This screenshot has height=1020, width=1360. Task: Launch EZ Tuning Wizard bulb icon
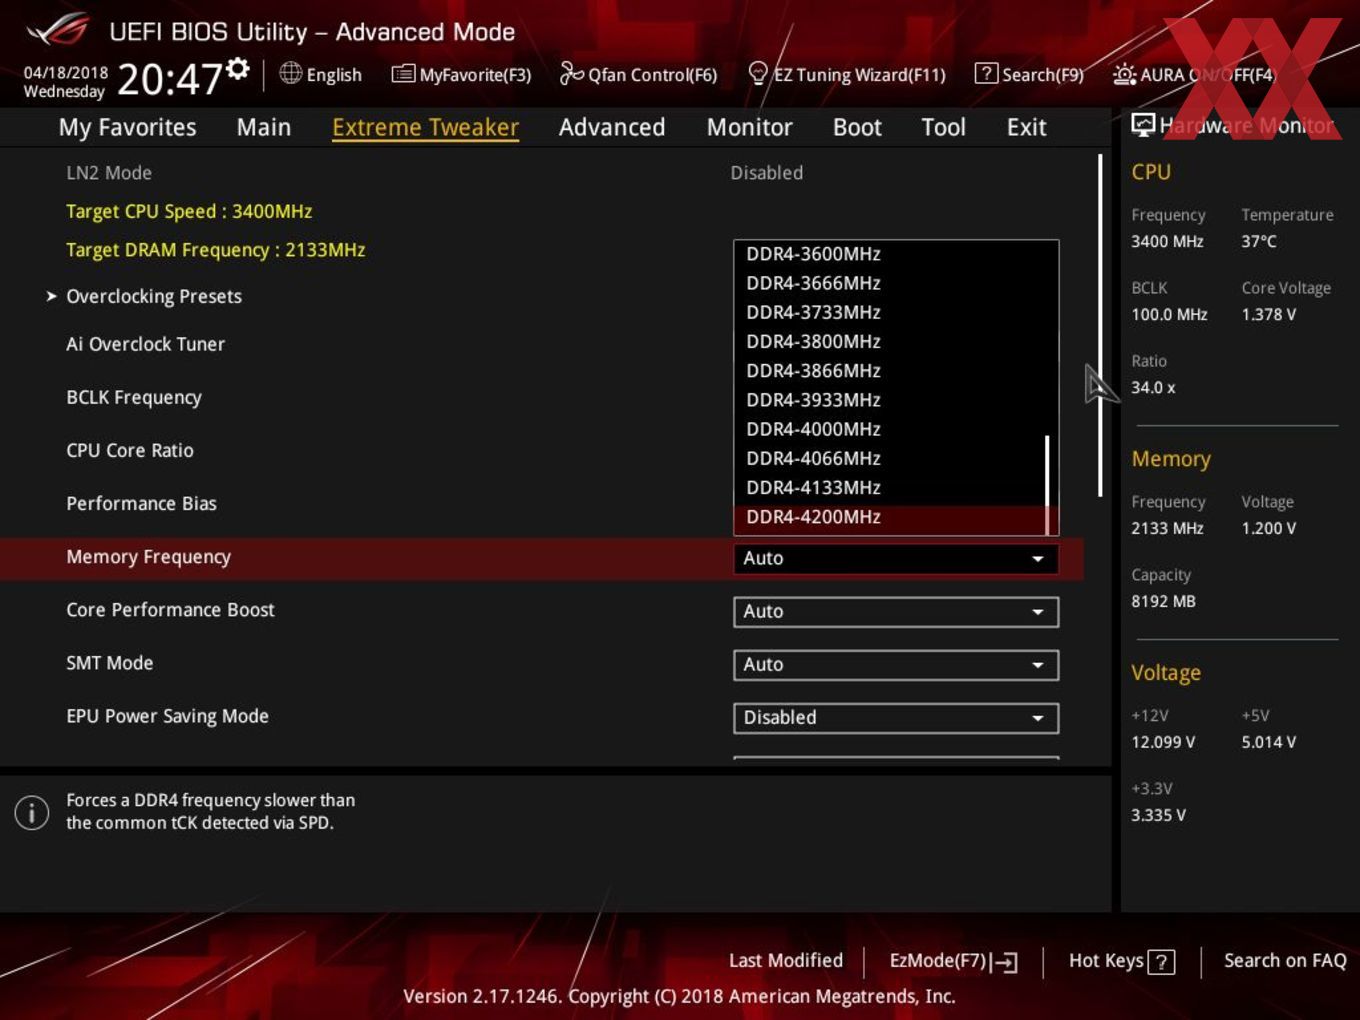[x=758, y=73]
